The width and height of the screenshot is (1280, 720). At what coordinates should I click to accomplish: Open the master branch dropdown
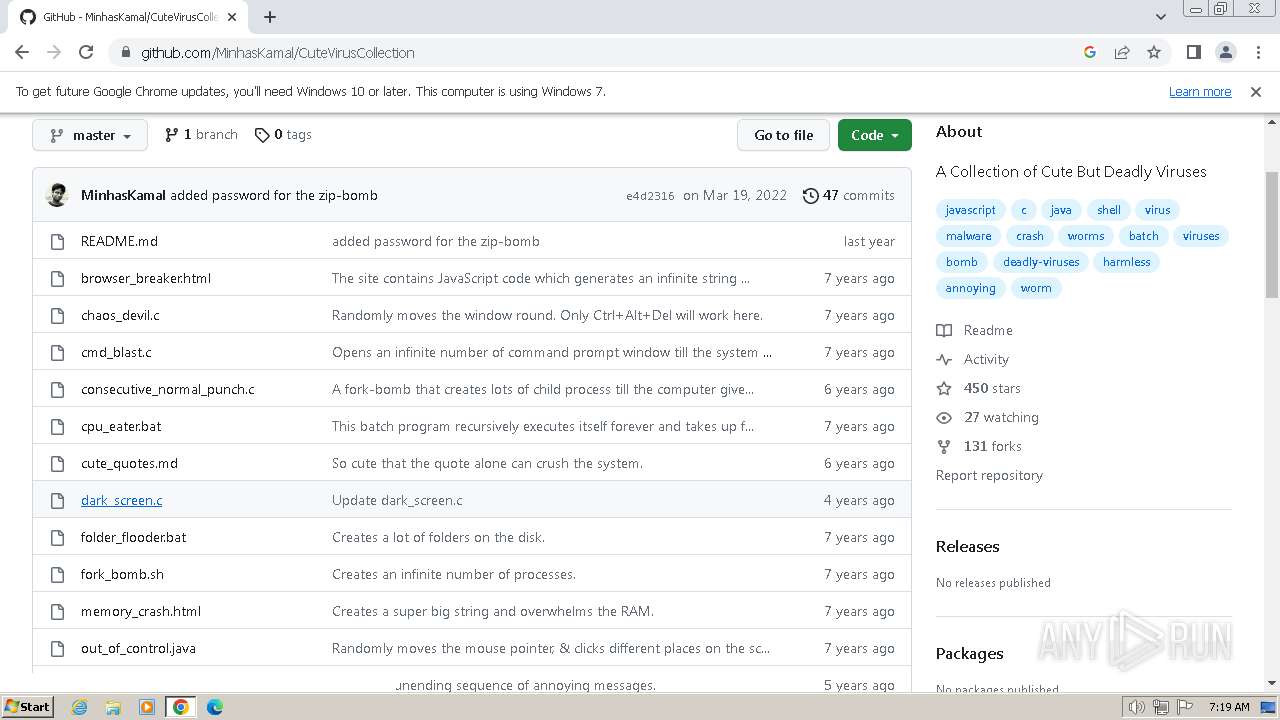pyautogui.click(x=90, y=135)
